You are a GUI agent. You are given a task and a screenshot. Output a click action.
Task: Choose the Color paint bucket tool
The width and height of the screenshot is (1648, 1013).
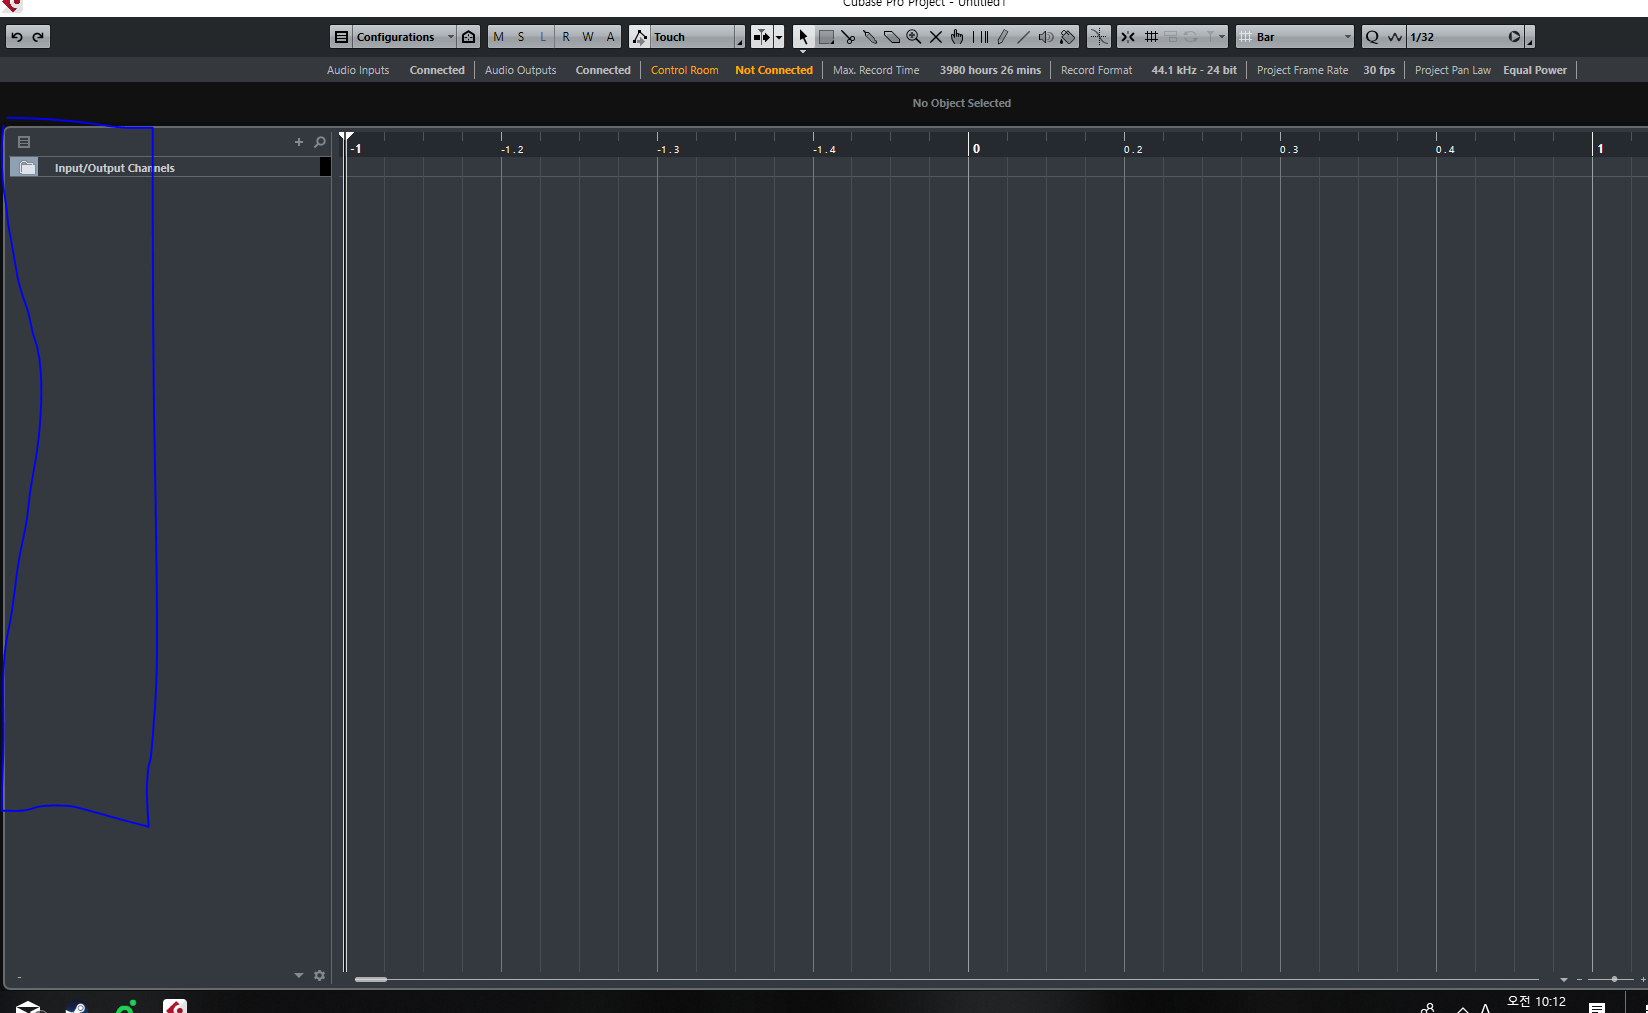(1068, 37)
